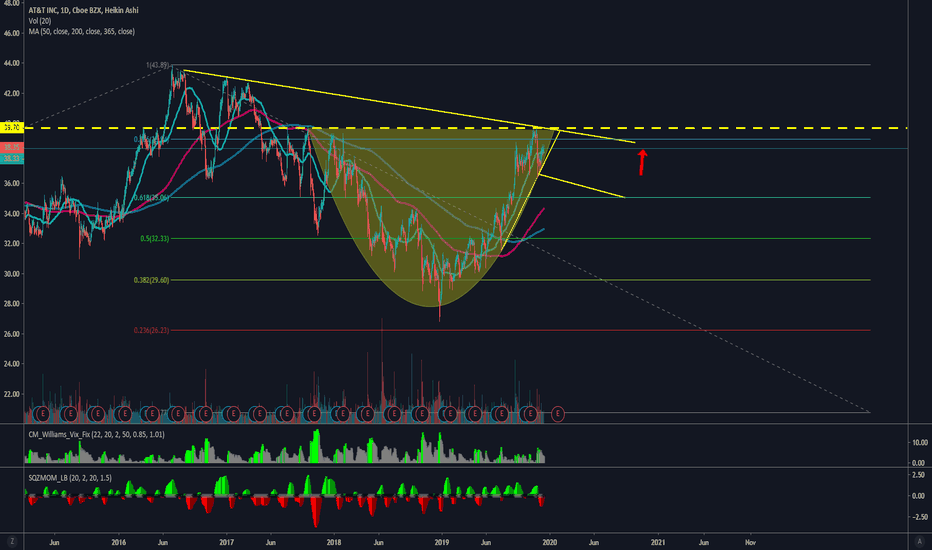Click the 32.00 price axis value
The width and height of the screenshot is (932, 550).
click(x=11, y=243)
